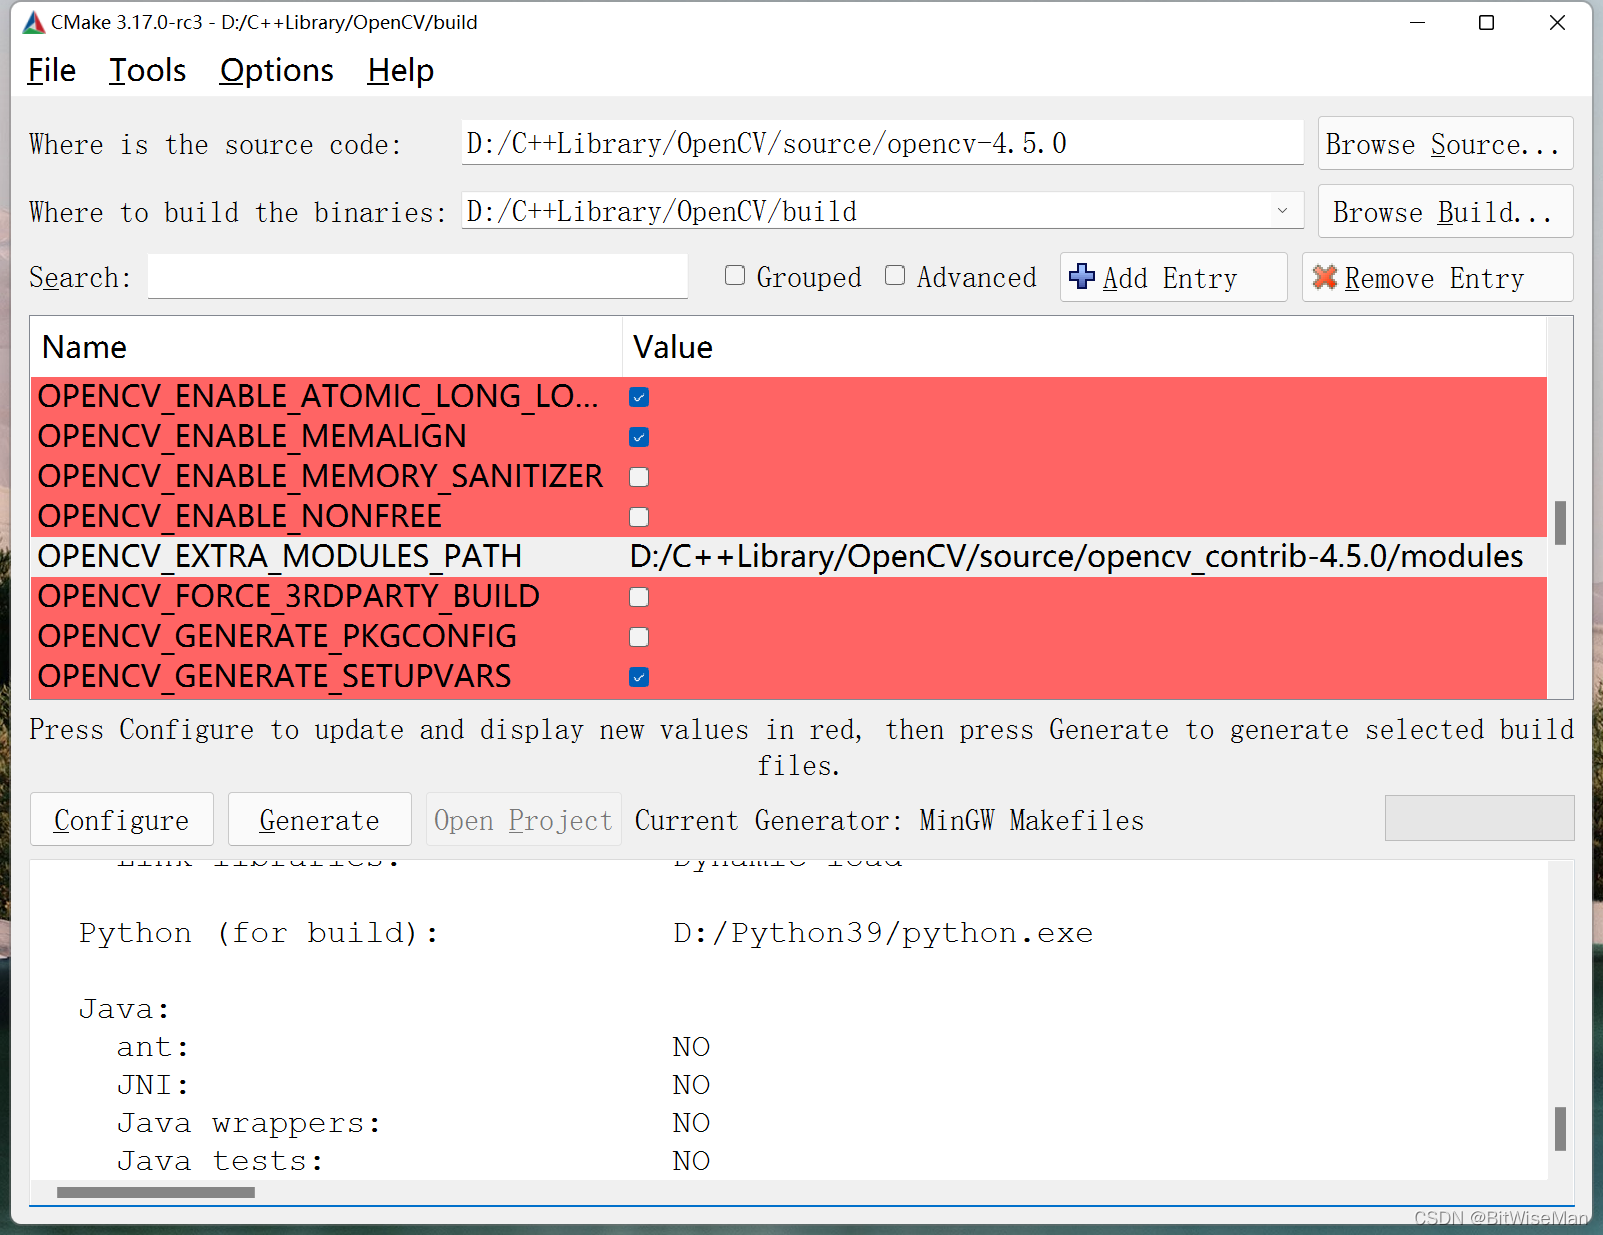The width and height of the screenshot is (1603, 1235).
Task: Select OPENCV_ENABLE_NONFREE entry name
Action: (240, 516)
